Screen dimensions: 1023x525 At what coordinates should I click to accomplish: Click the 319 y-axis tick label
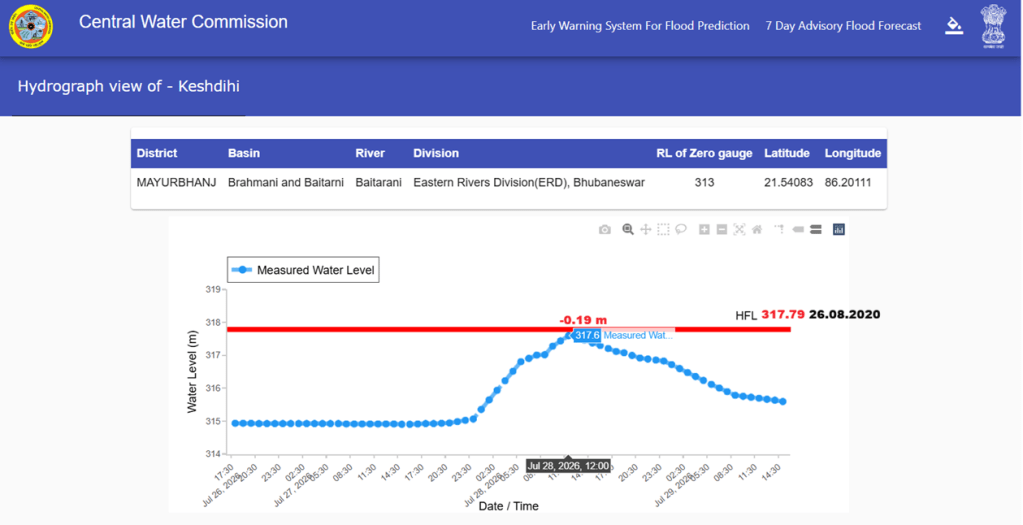pyautogui.click(x=213, y=290)
